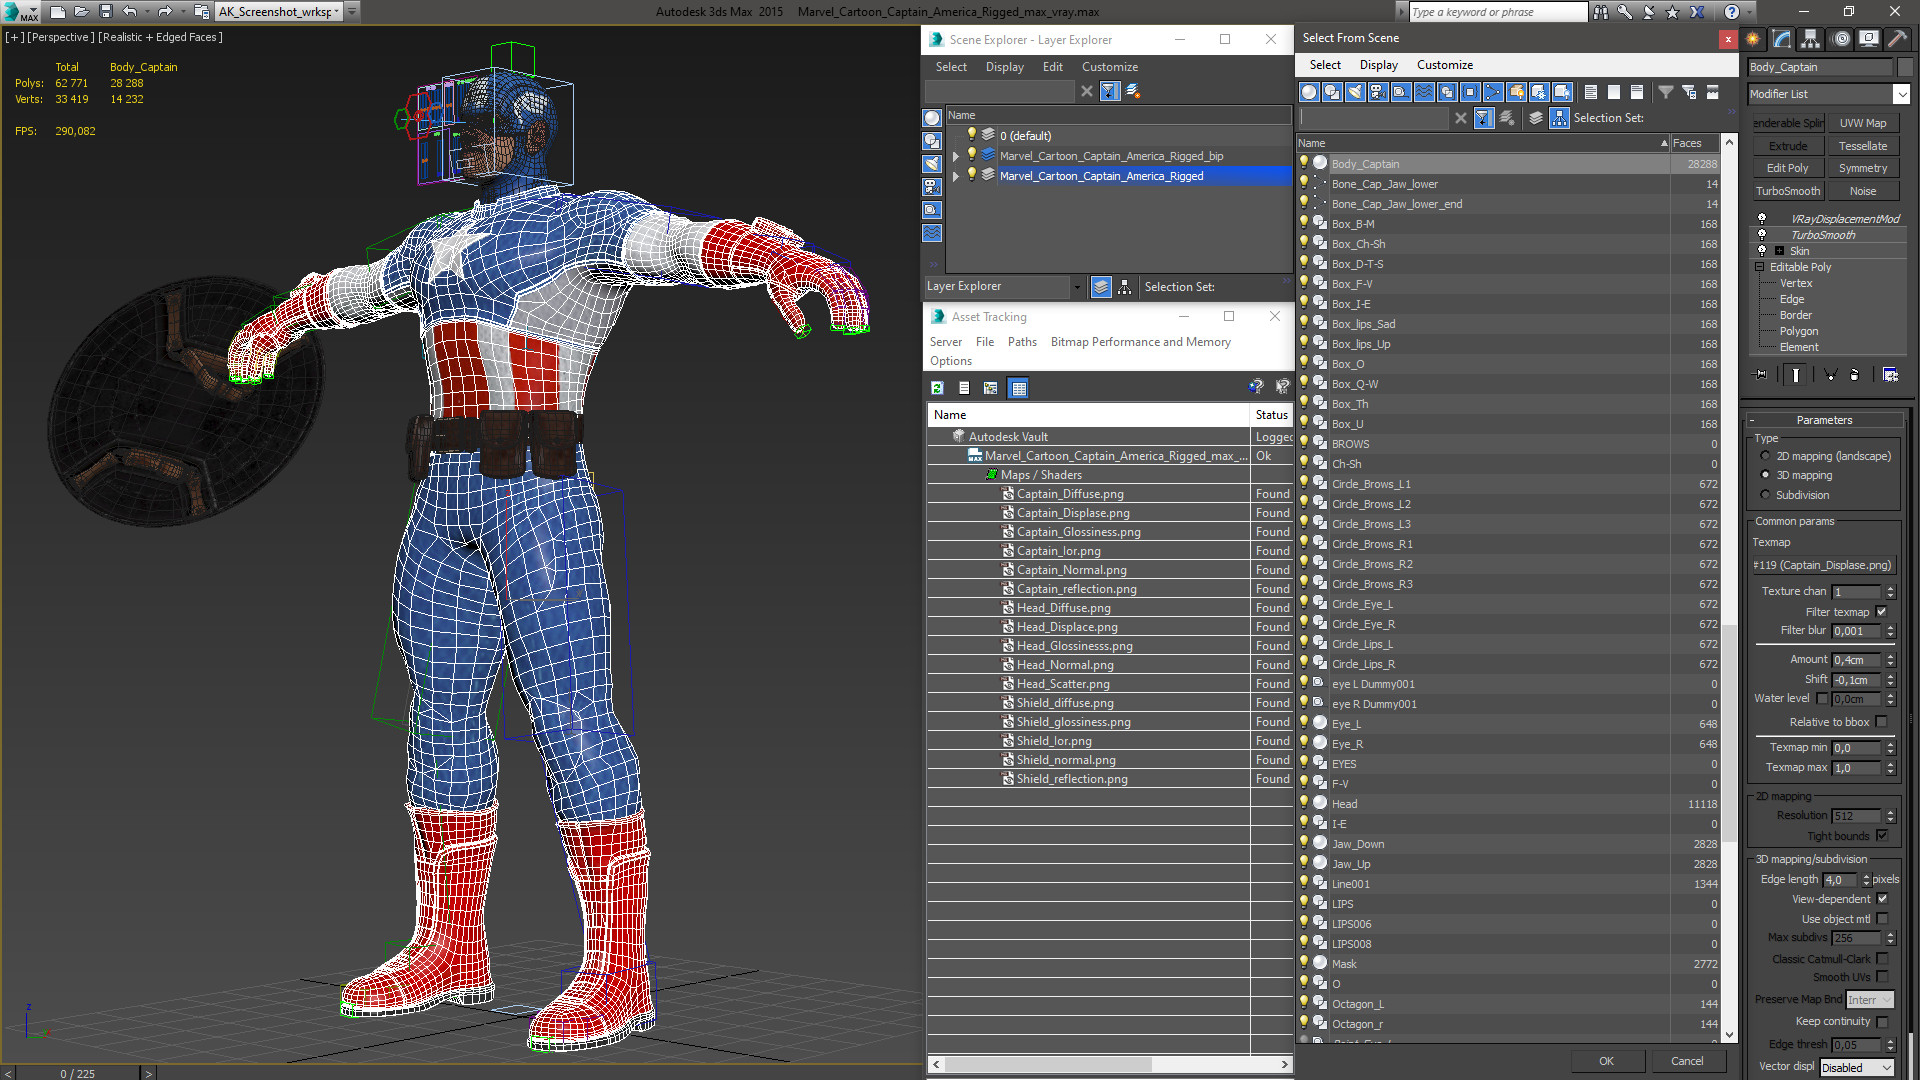The height and width of the screenshot is (1080, 1920).
Task: Open Edit menu in Scene Explorer
Action: tap(1052, 67)
